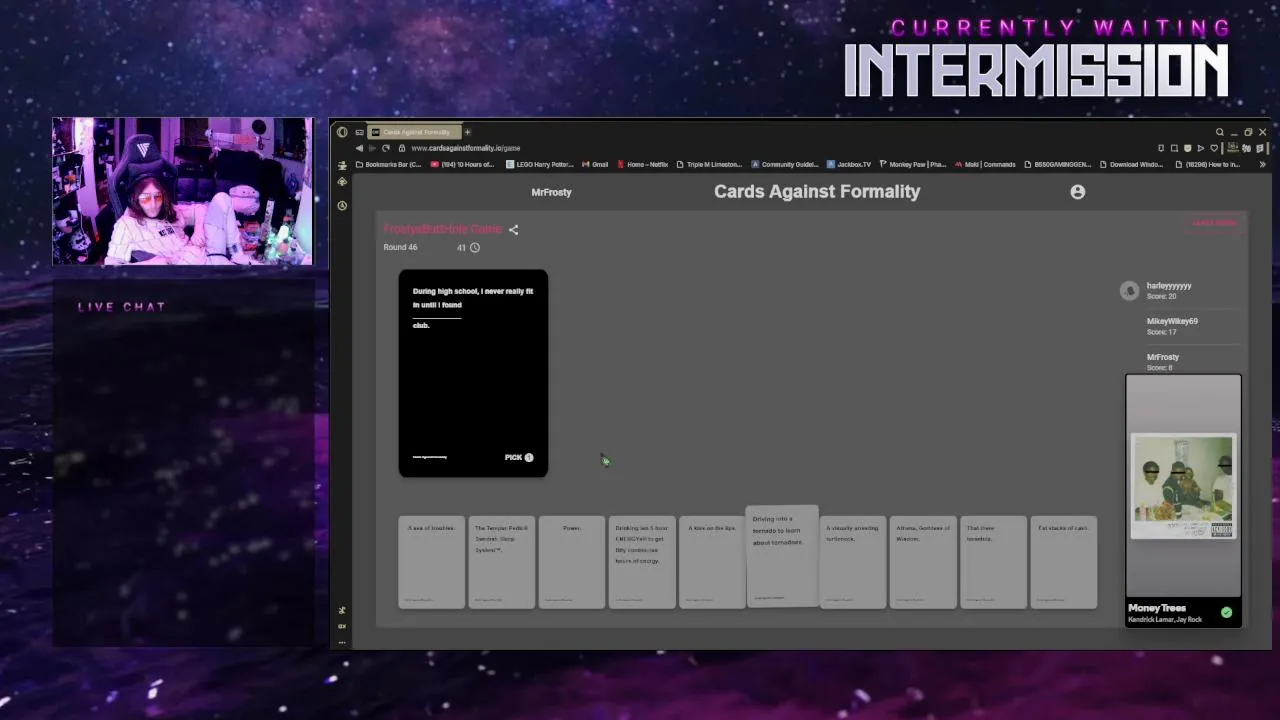This screenshot has height=720, width=1280.
Task: Click the sidebar icon below the Opera logo
Action: (342, 165)
